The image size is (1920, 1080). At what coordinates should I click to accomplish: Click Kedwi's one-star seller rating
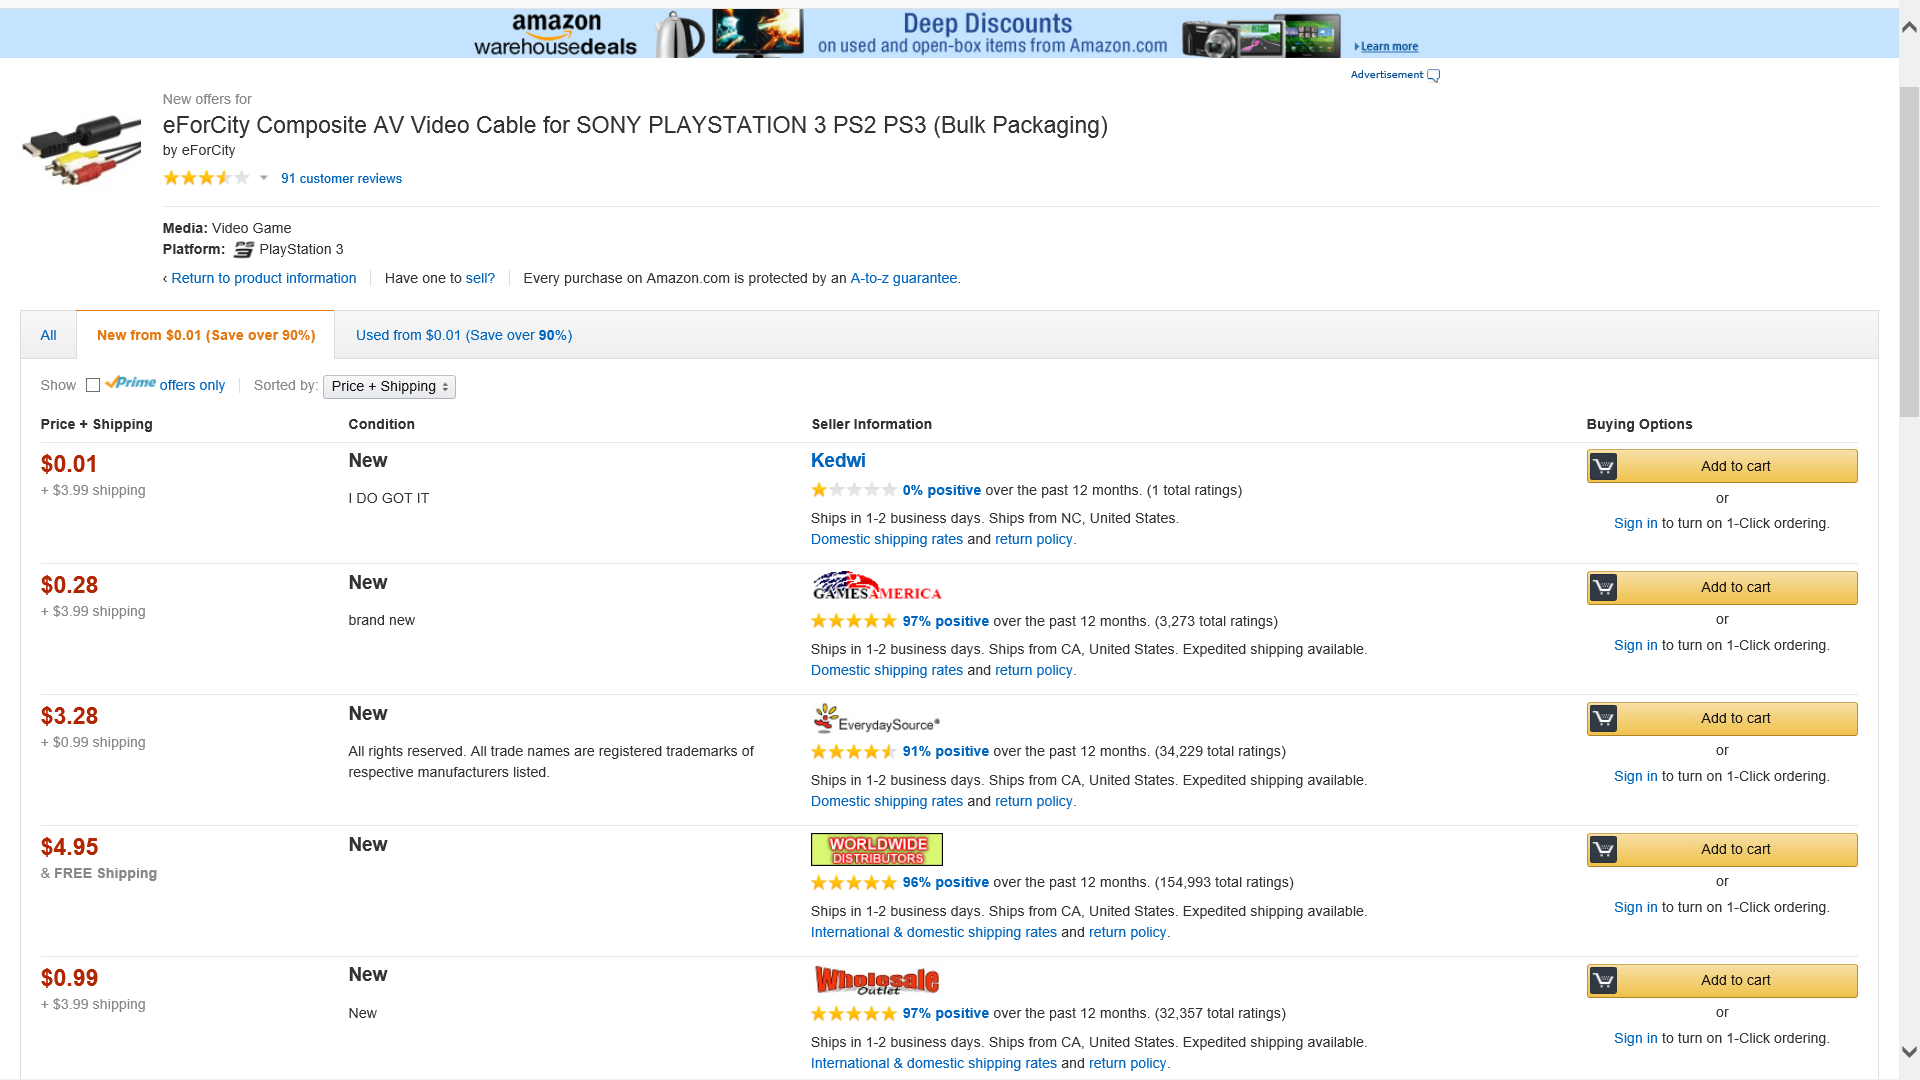854,490
